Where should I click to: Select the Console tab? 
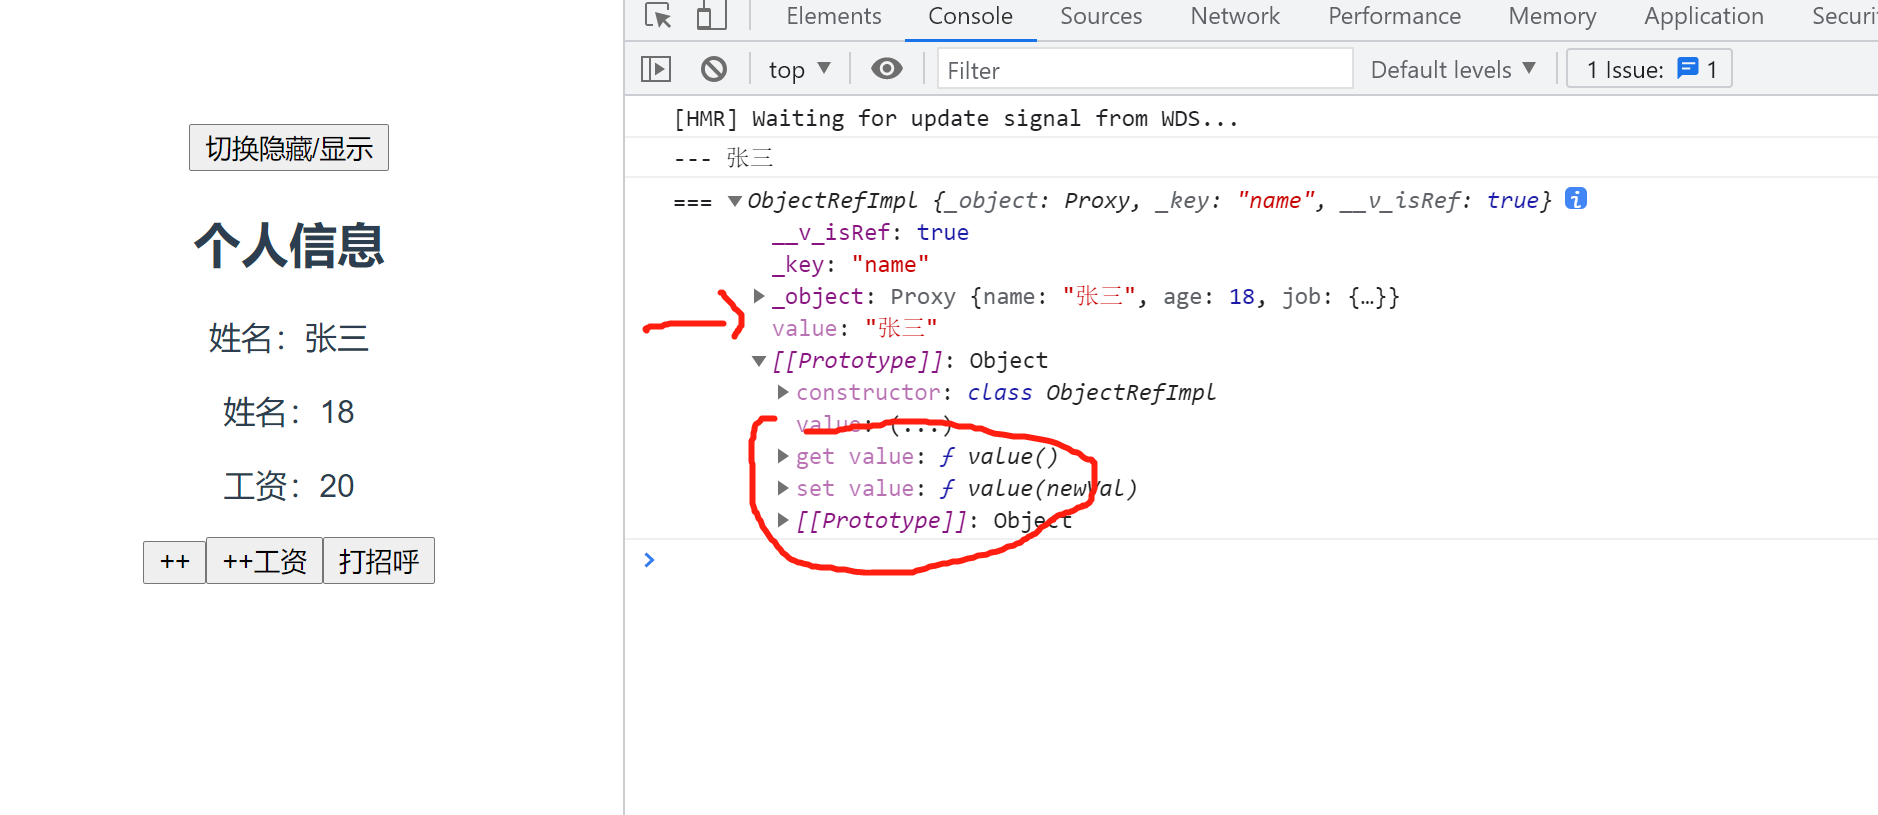pyautogui.click(x=970, y=16)
